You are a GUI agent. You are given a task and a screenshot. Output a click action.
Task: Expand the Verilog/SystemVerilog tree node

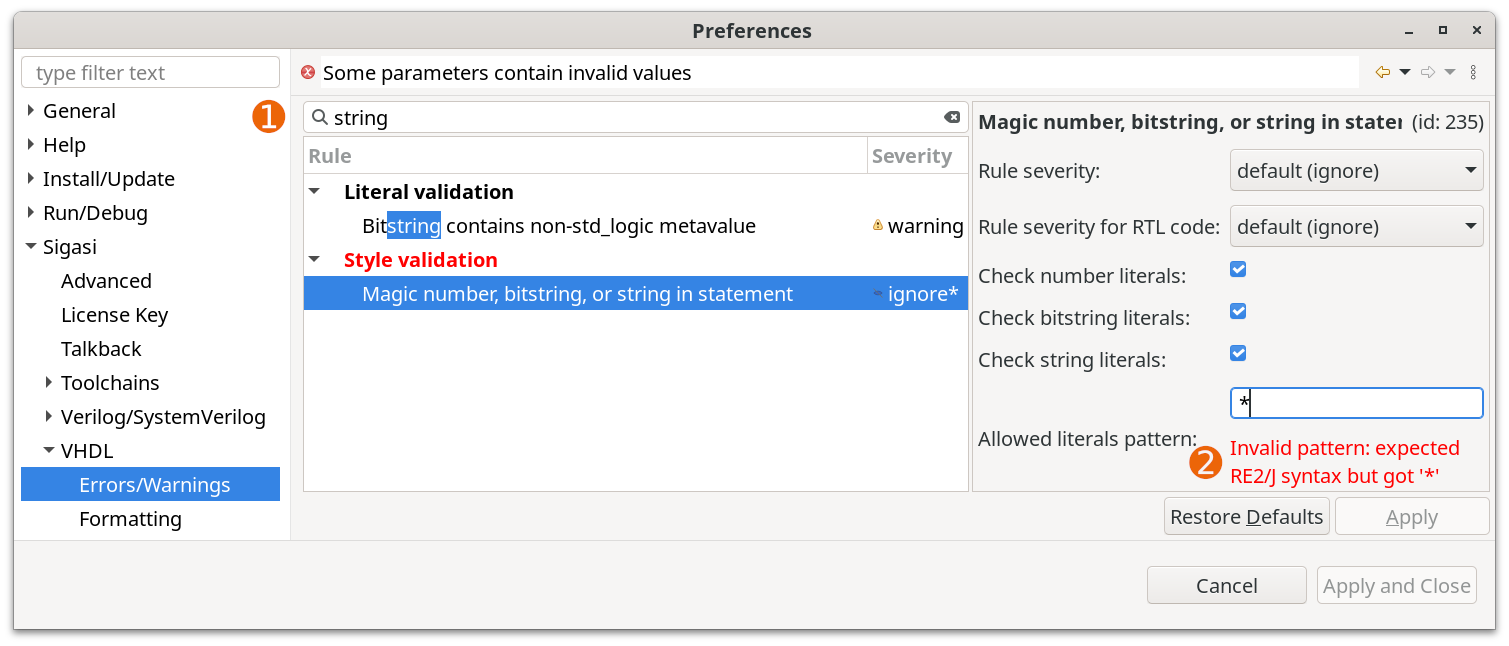point(49,416)
